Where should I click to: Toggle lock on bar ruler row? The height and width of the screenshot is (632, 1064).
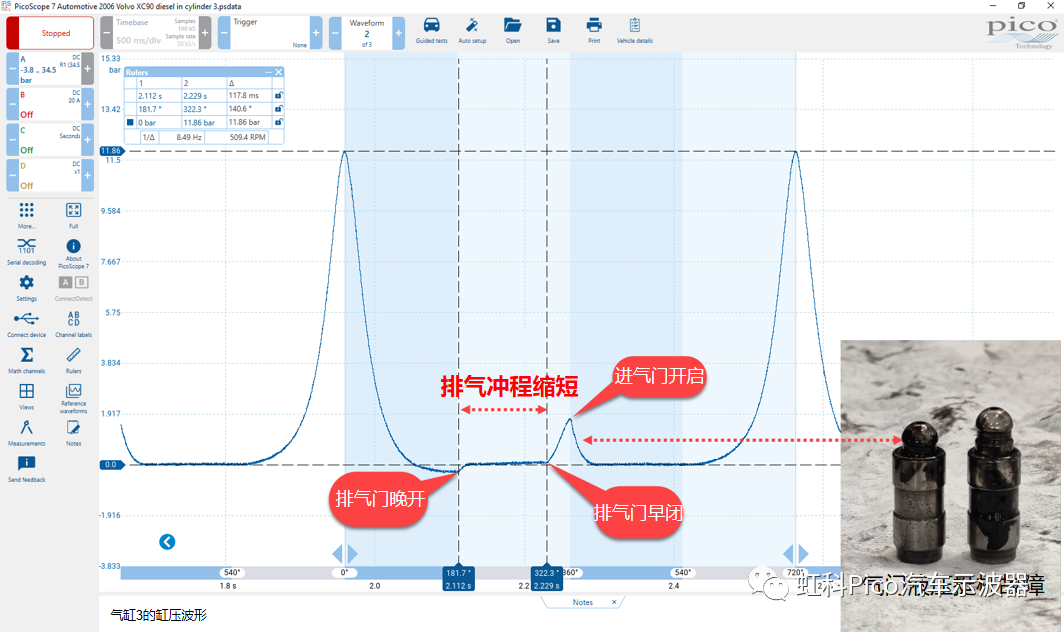coord(278,122)
